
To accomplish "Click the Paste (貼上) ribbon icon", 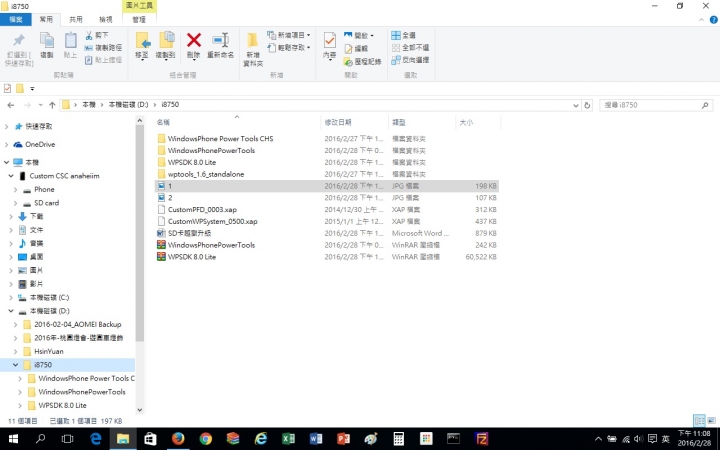I will click(x=70, y=40).
